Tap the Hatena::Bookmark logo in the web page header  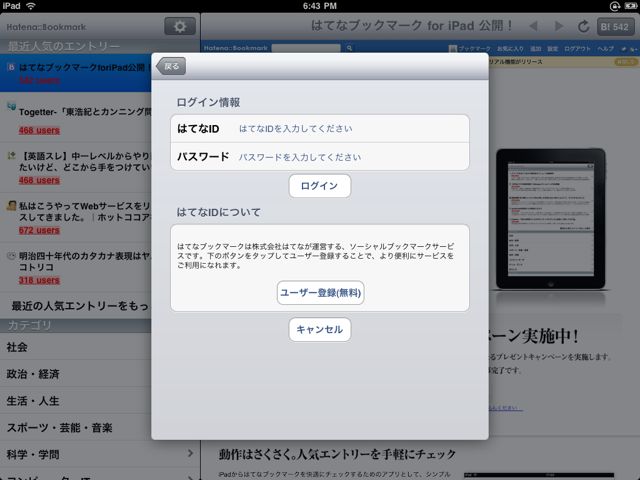tap(236, 48)
